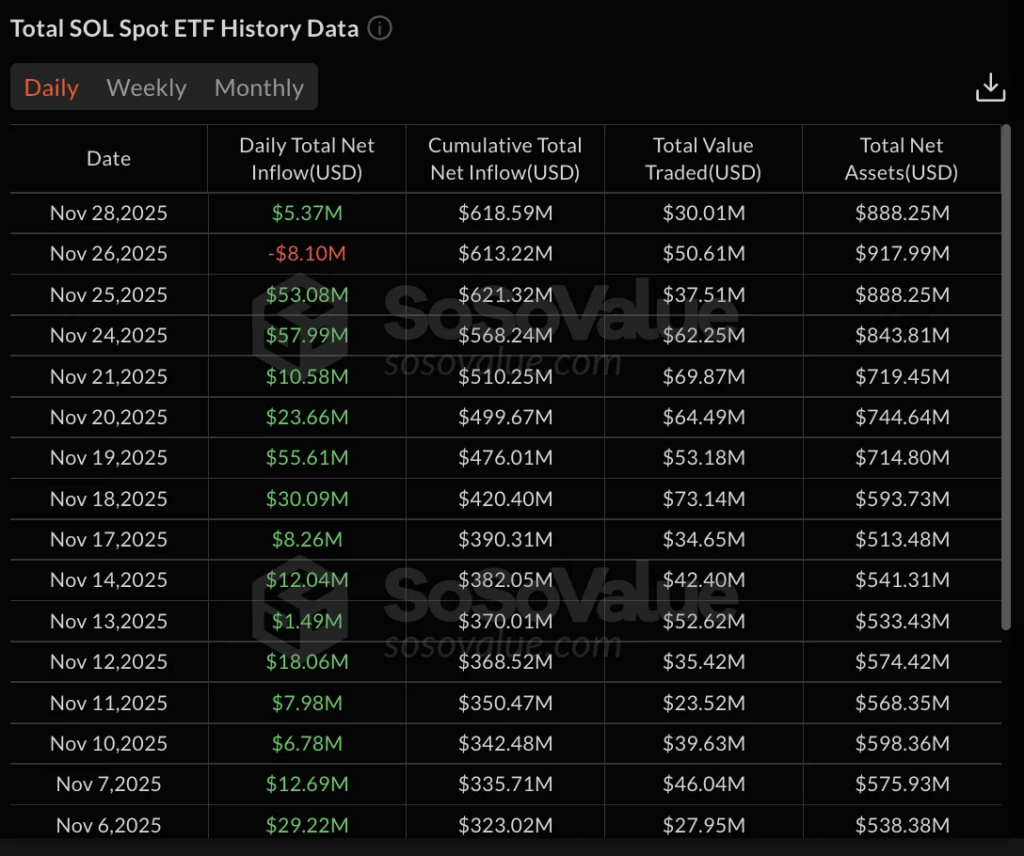
Task: Click the Date column header
Action: pyautogui.click(x=108, y=158)
